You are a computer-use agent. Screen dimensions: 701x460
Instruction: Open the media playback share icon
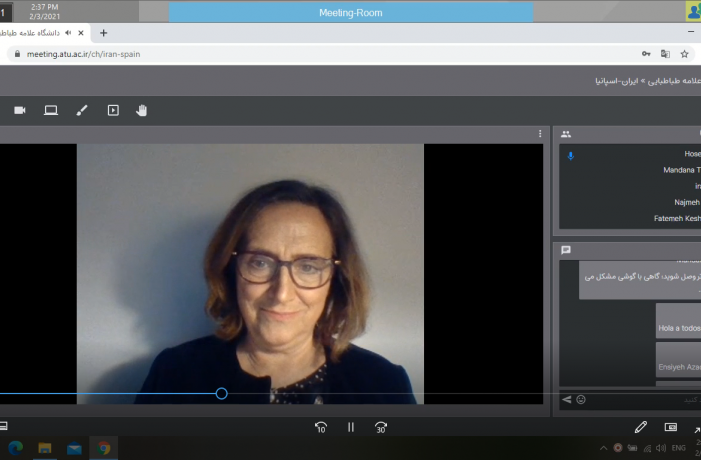pyautogui.click(x=113, y=110)
